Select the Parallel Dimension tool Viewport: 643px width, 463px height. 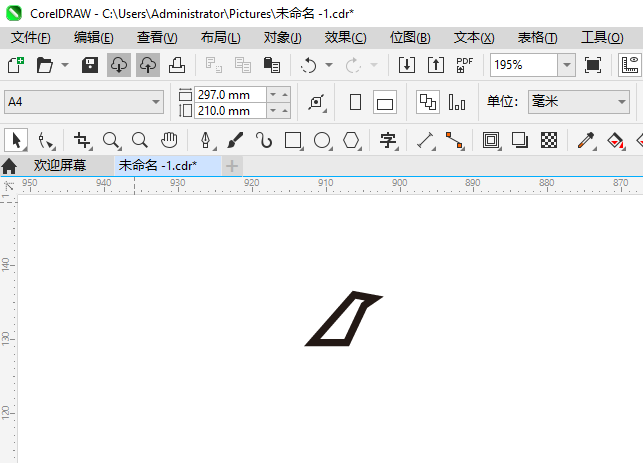pyautogui.click(x=425, y=140)
